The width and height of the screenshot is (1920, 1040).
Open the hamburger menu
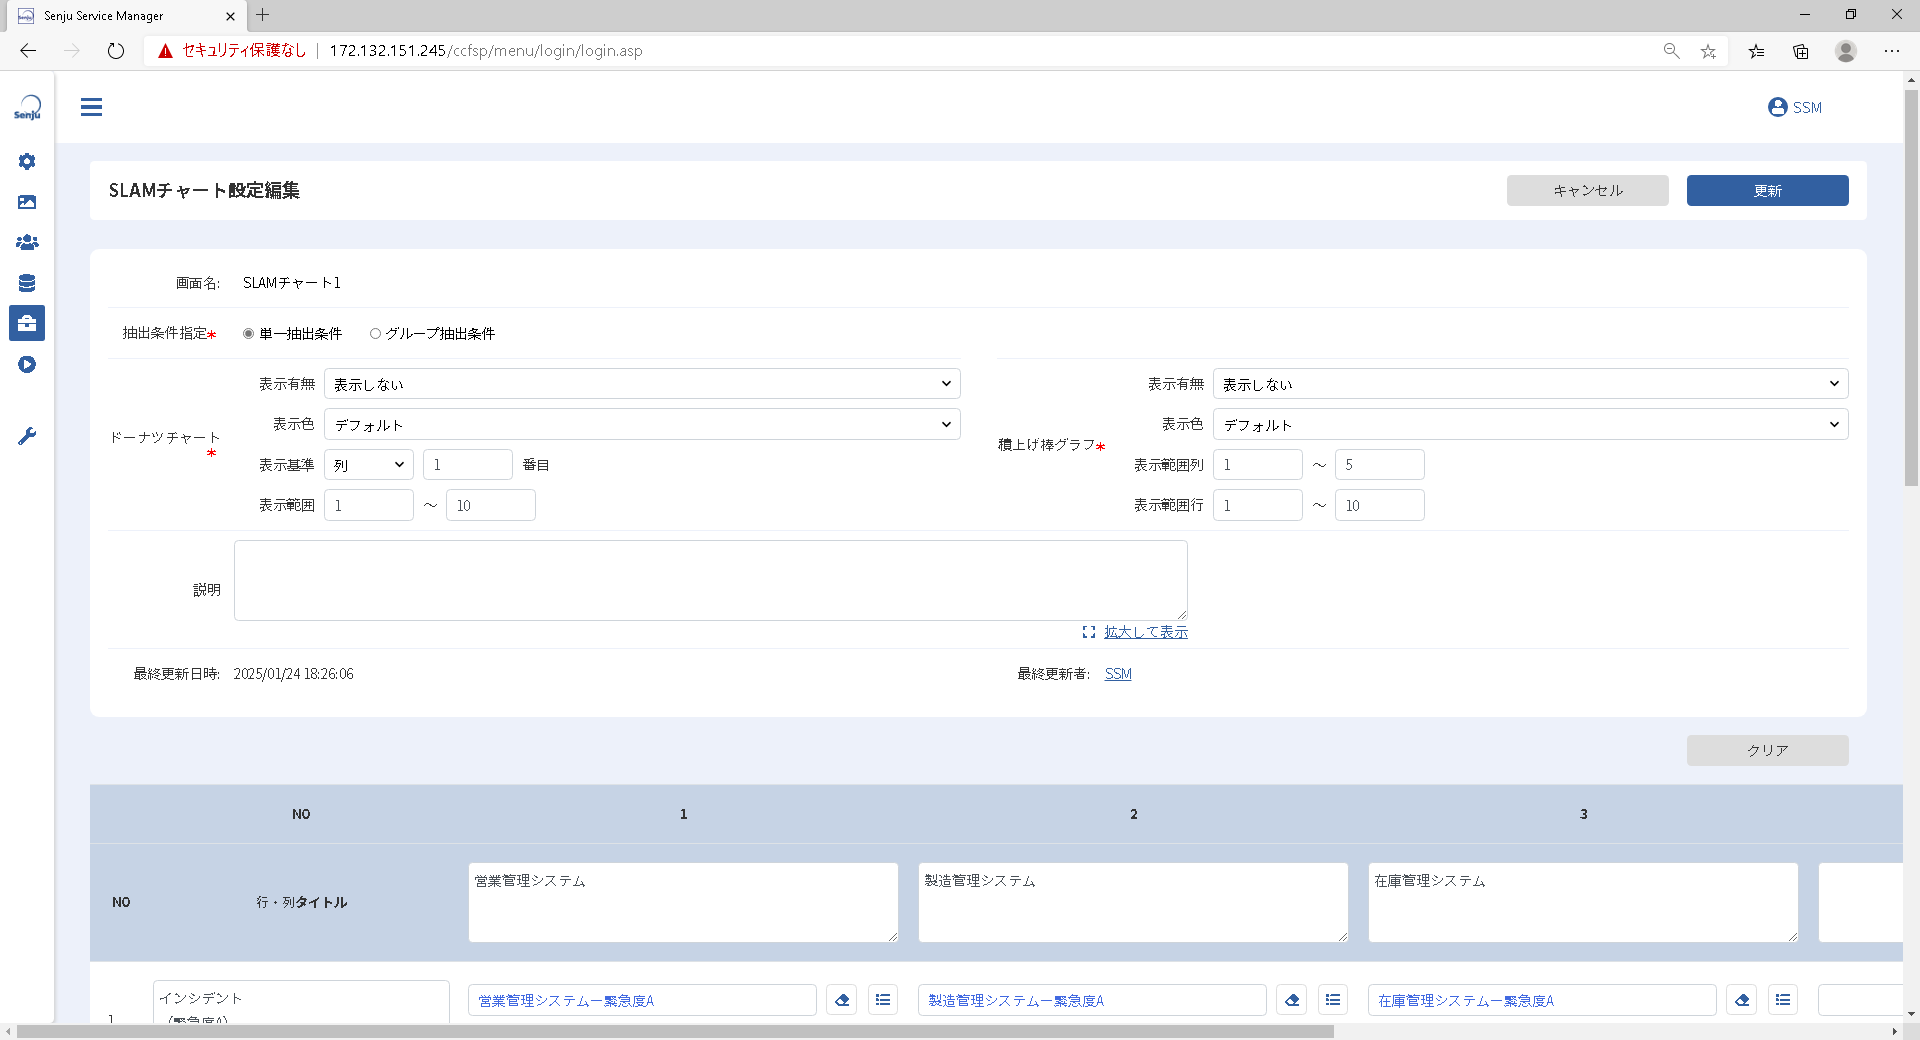(91, 107)
